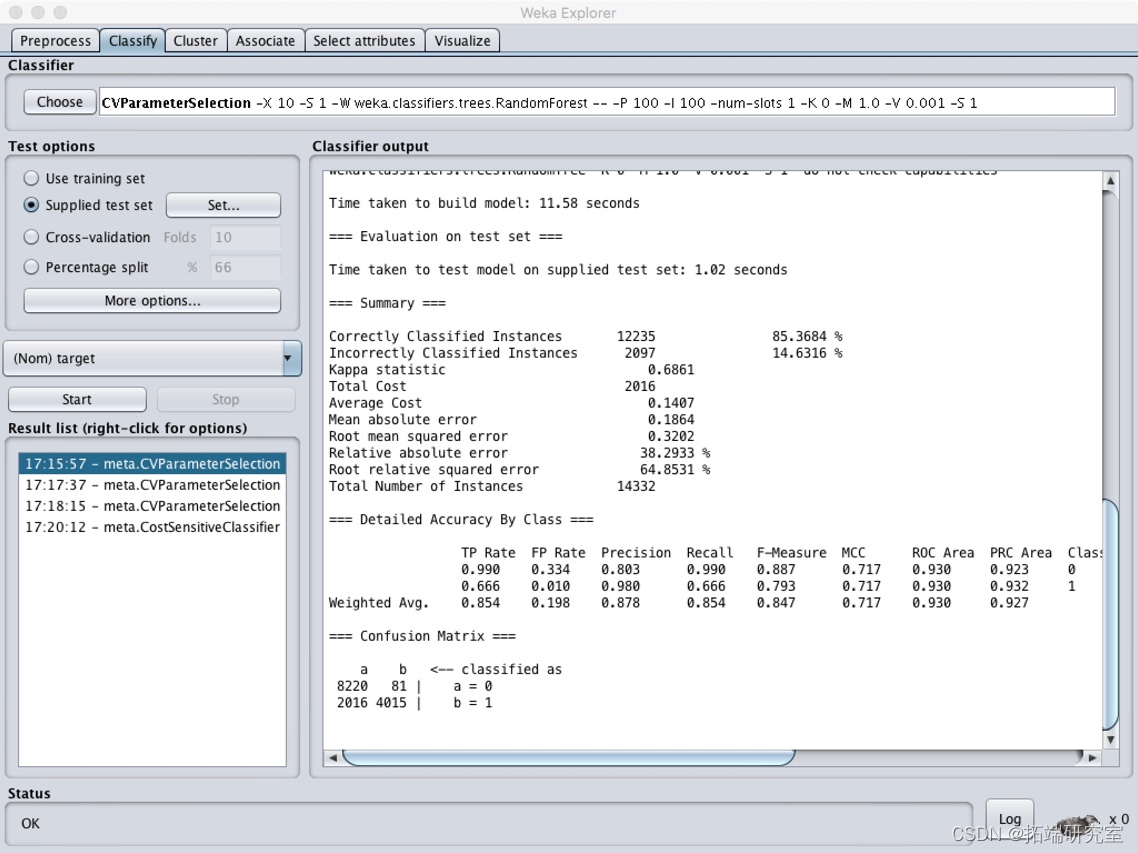Click the Total Cost value 2016

click(639, 386)
